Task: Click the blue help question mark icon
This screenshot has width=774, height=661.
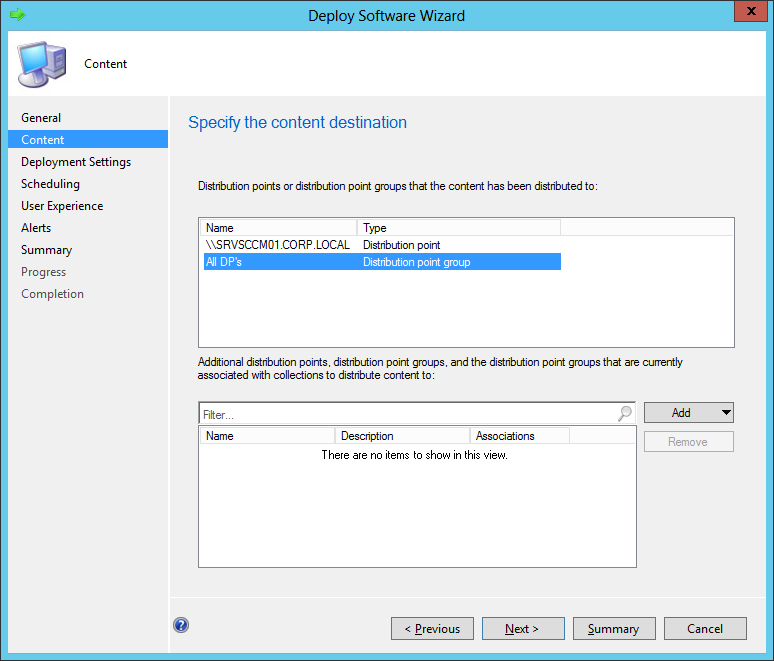Action: tap(181, 625)
